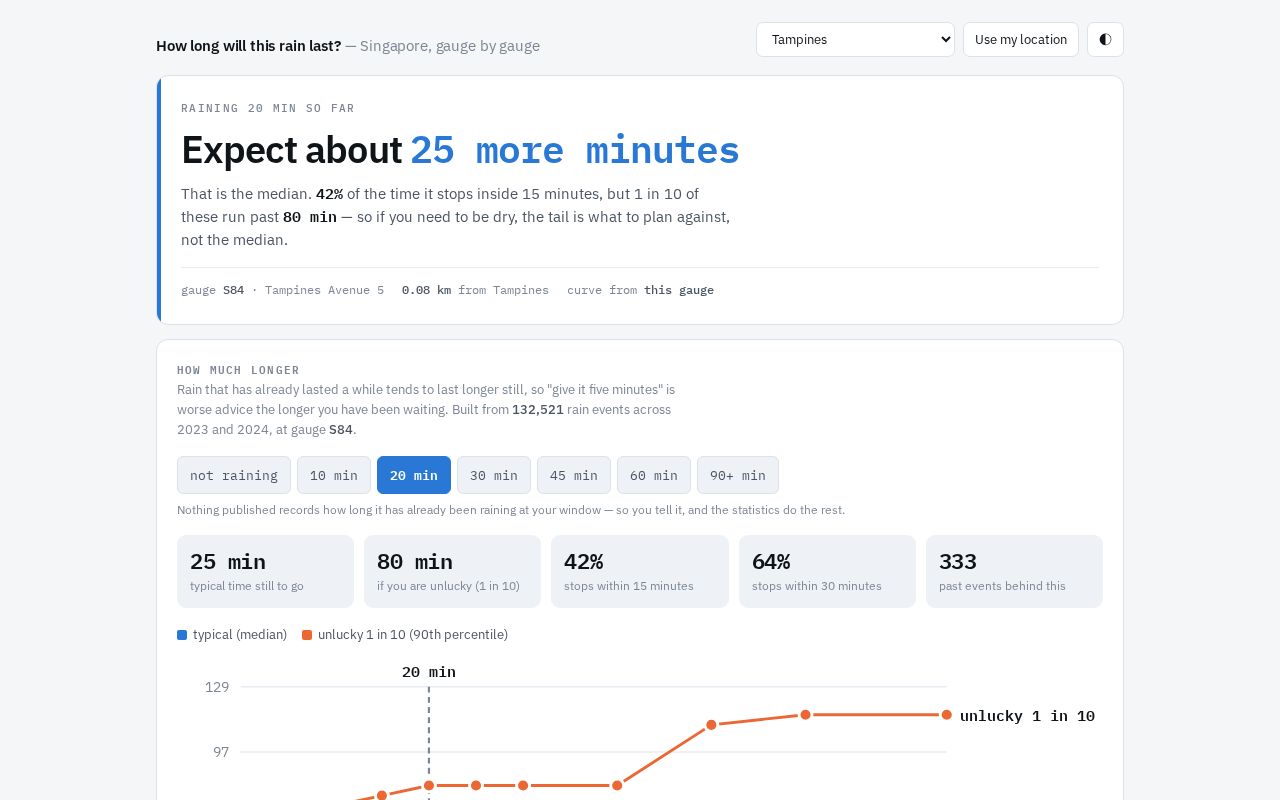Image resolution: width=1280 pixels, height=800 pixels.
Task: Click the "How long will this rain last?" title
Action: click(249, 46)
